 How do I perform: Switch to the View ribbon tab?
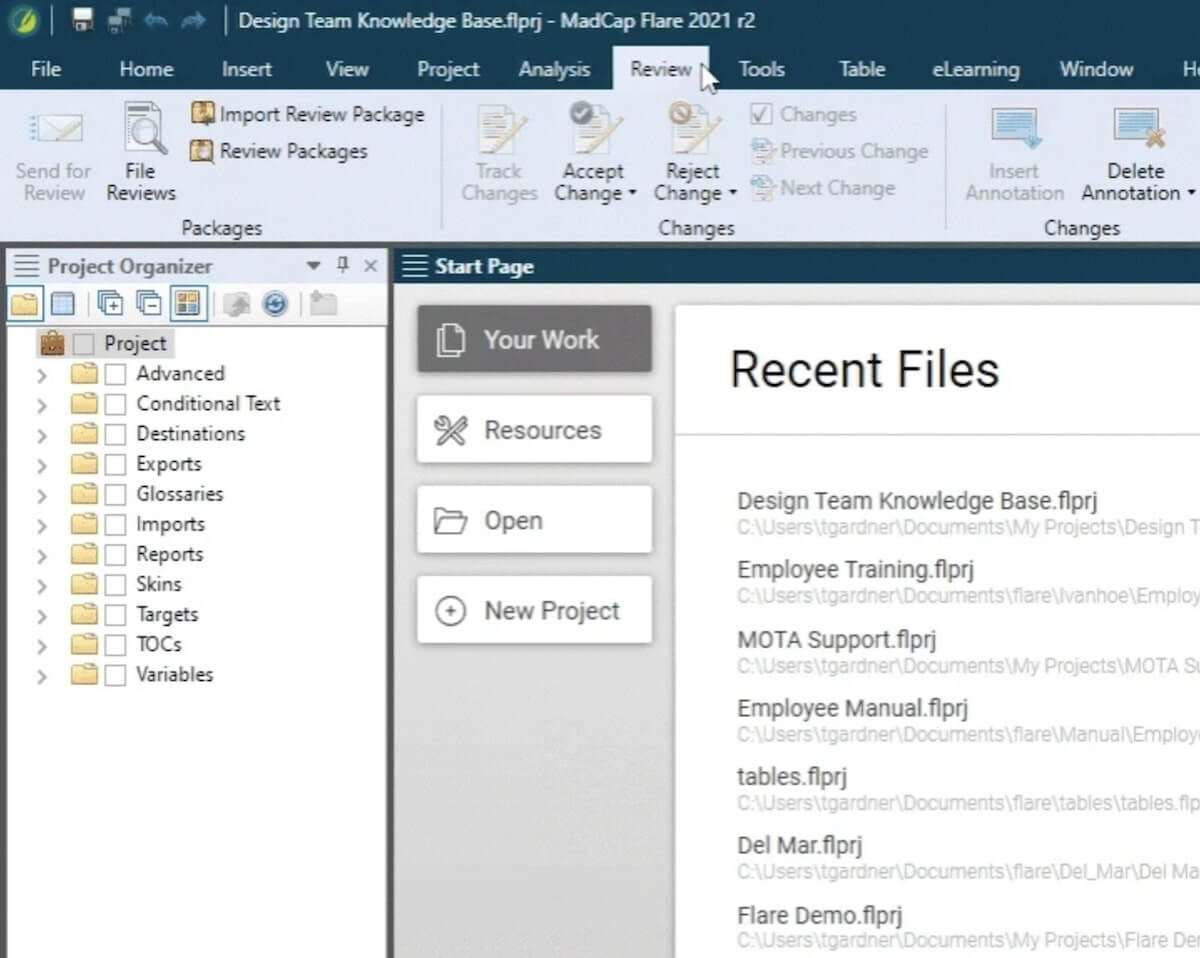click(x=347, y=69)
